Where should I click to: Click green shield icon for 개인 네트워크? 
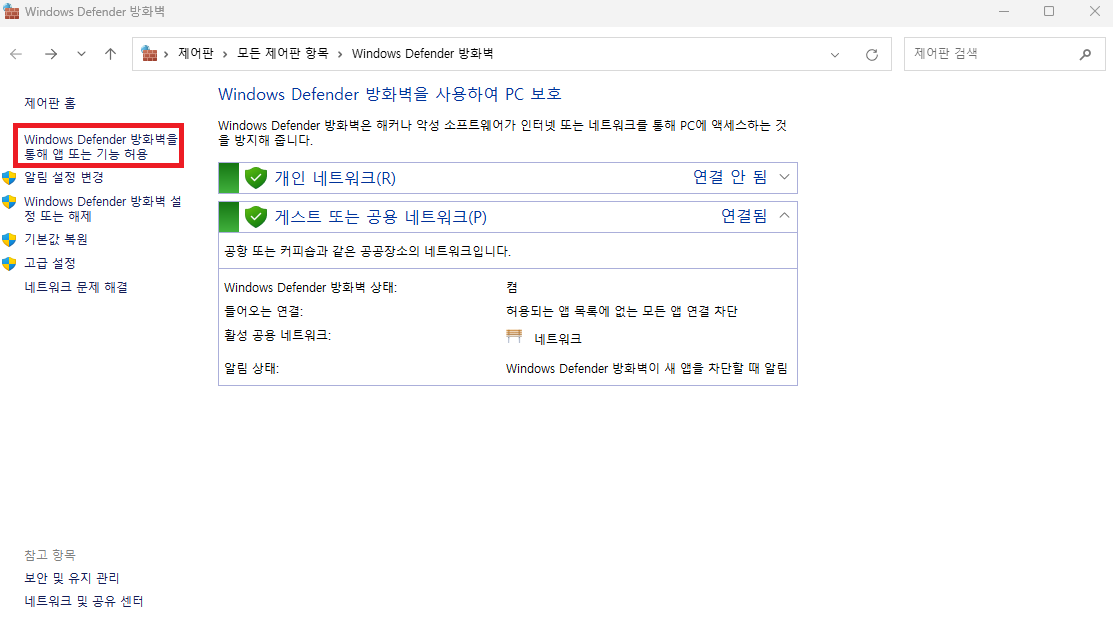[x=256, y=178]
